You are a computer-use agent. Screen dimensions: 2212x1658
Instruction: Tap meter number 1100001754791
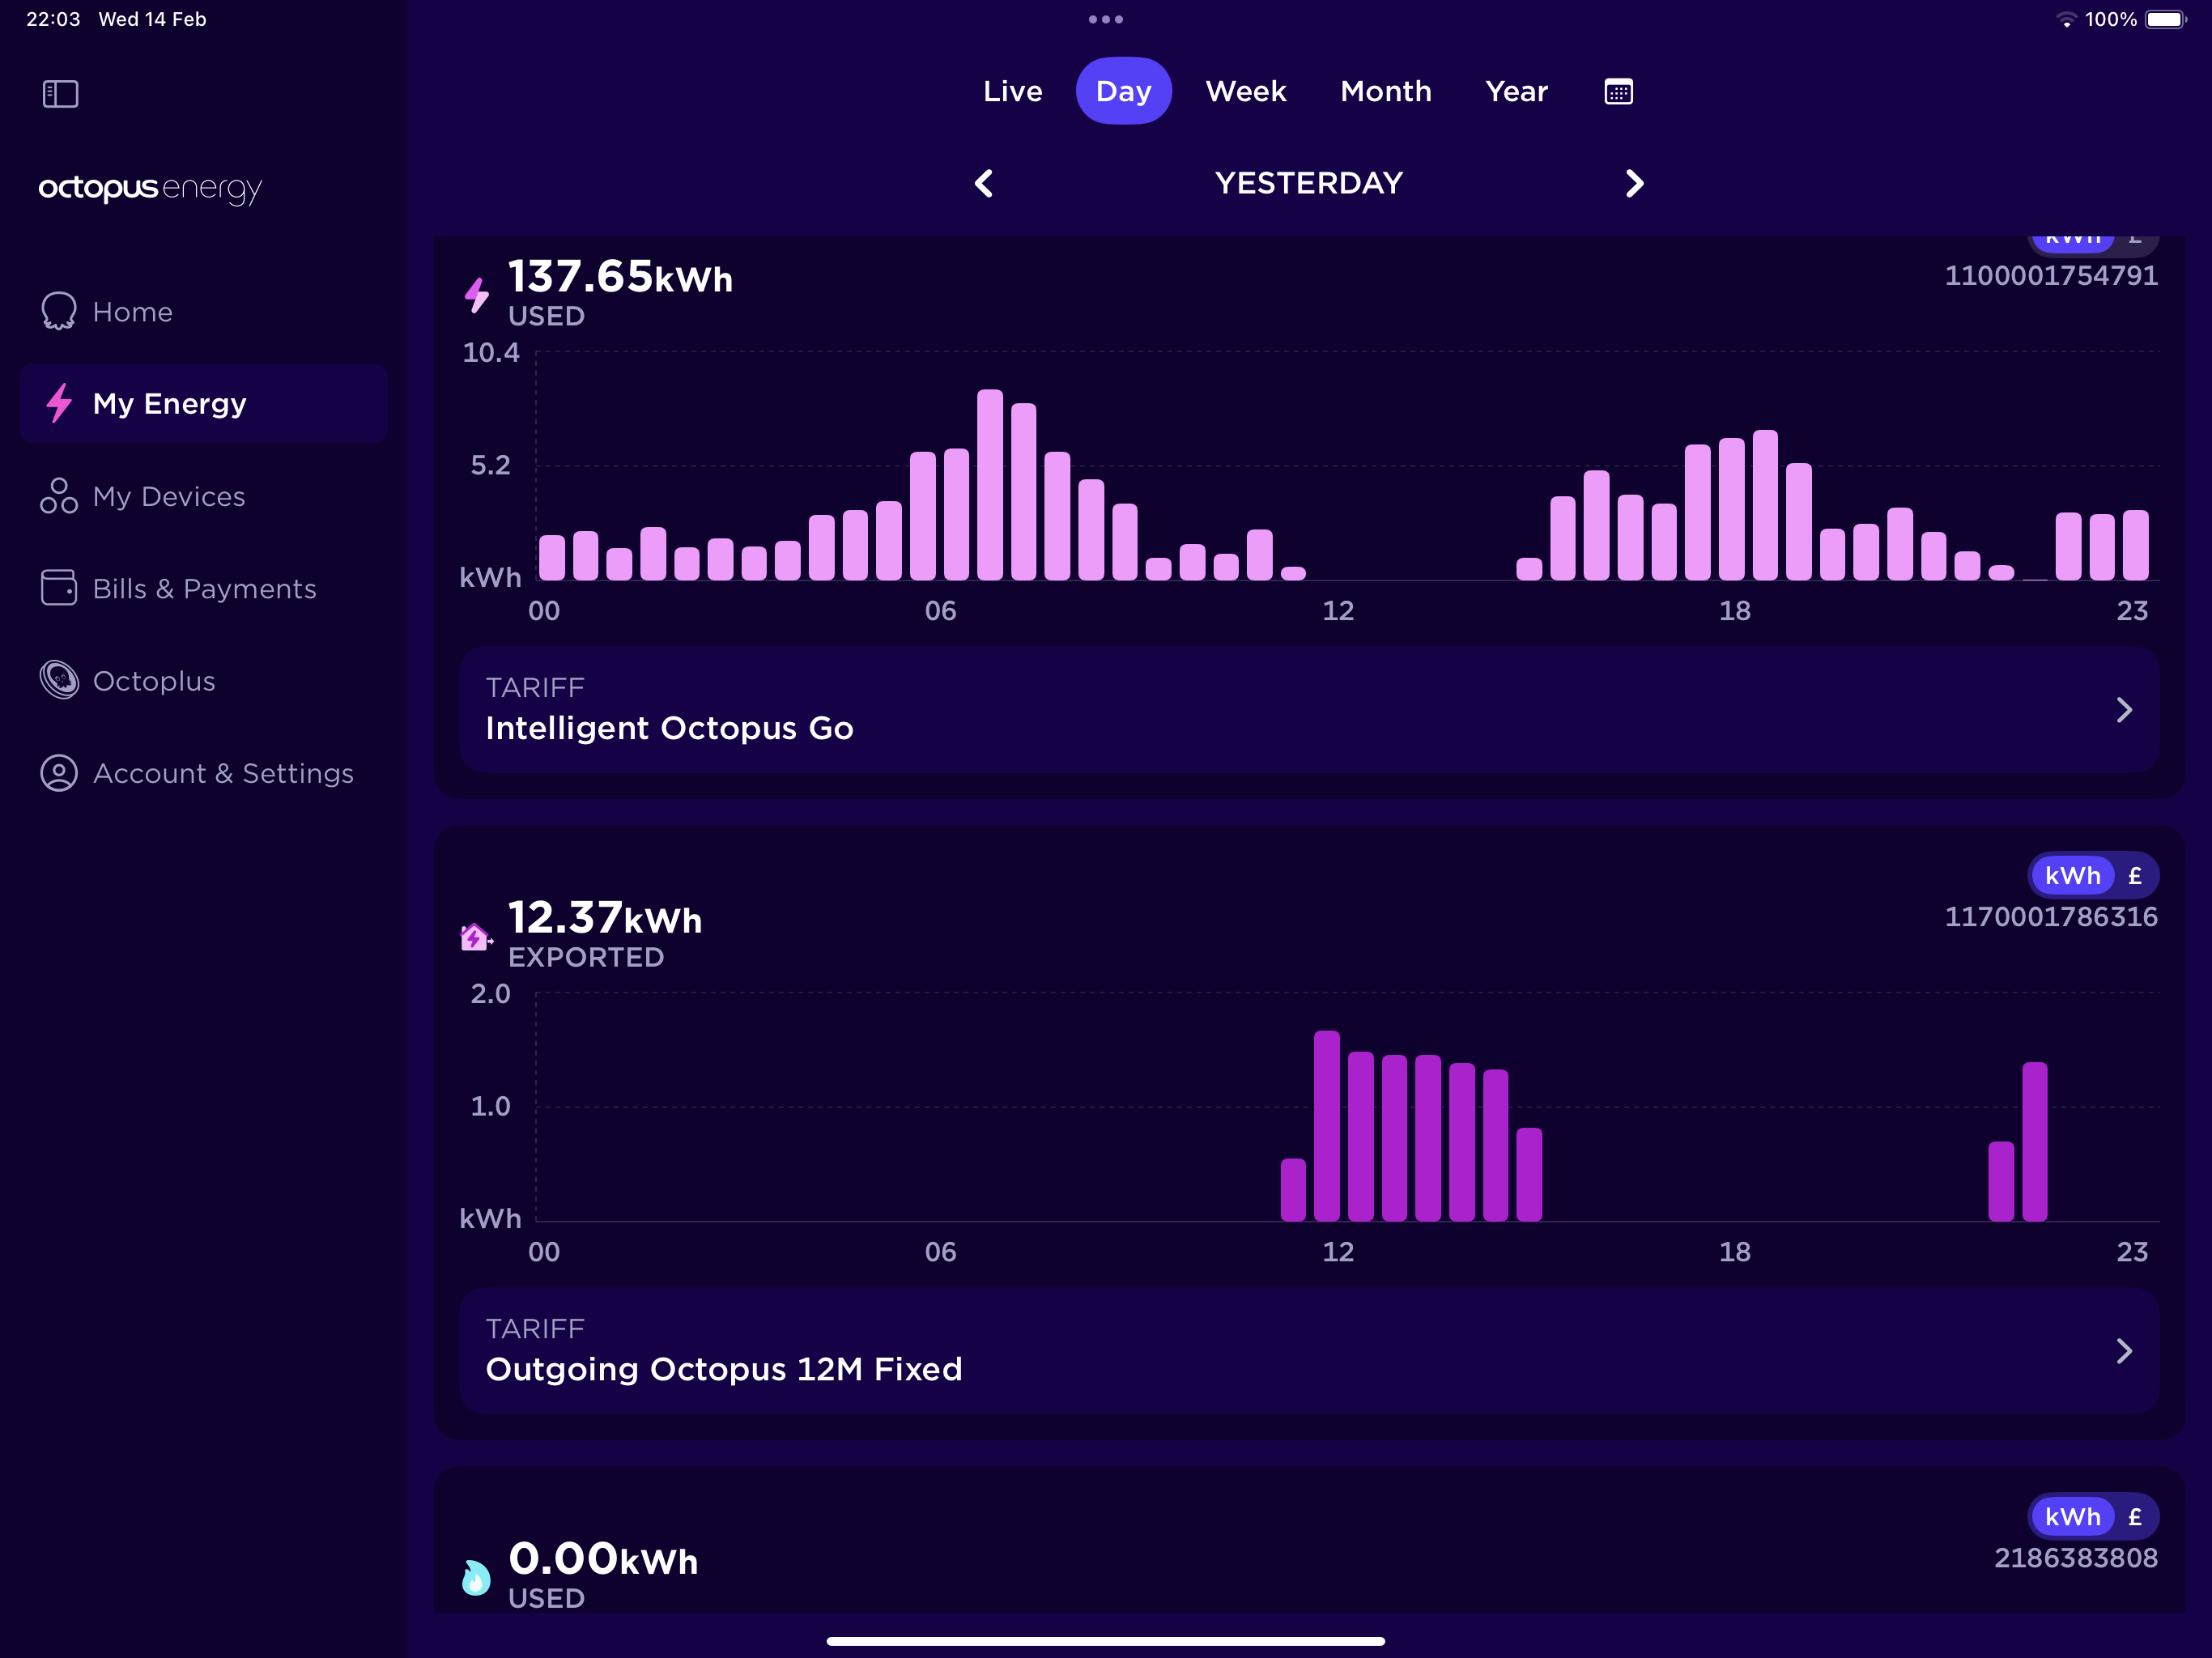click(2051, 275)
